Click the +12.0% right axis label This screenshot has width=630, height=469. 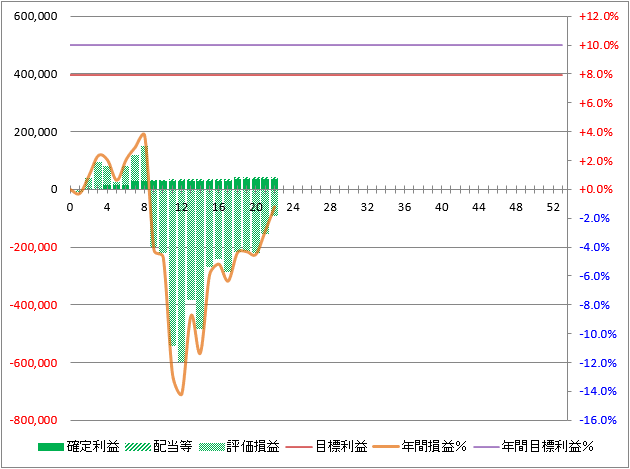click(x=598, y=16)
